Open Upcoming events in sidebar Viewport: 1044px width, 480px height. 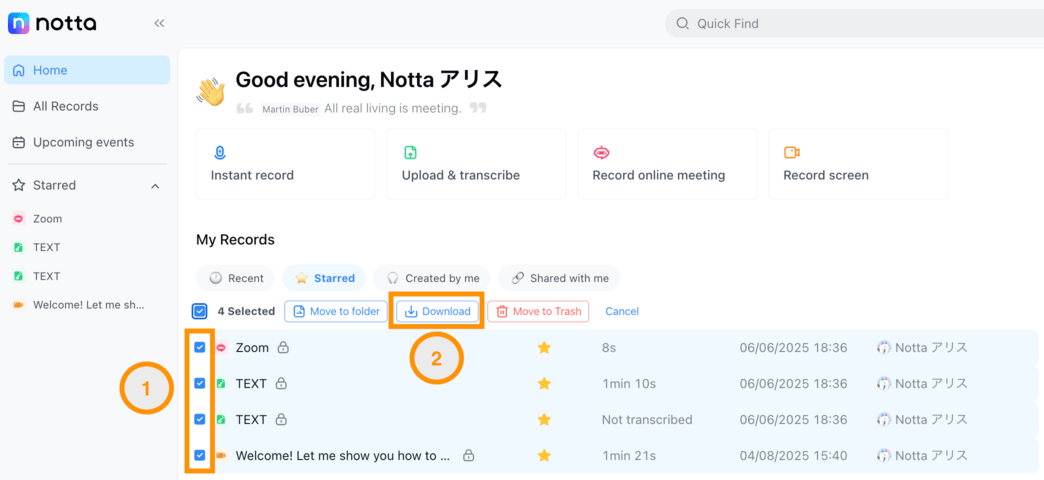pyautogui.click(x=87, y=142)
